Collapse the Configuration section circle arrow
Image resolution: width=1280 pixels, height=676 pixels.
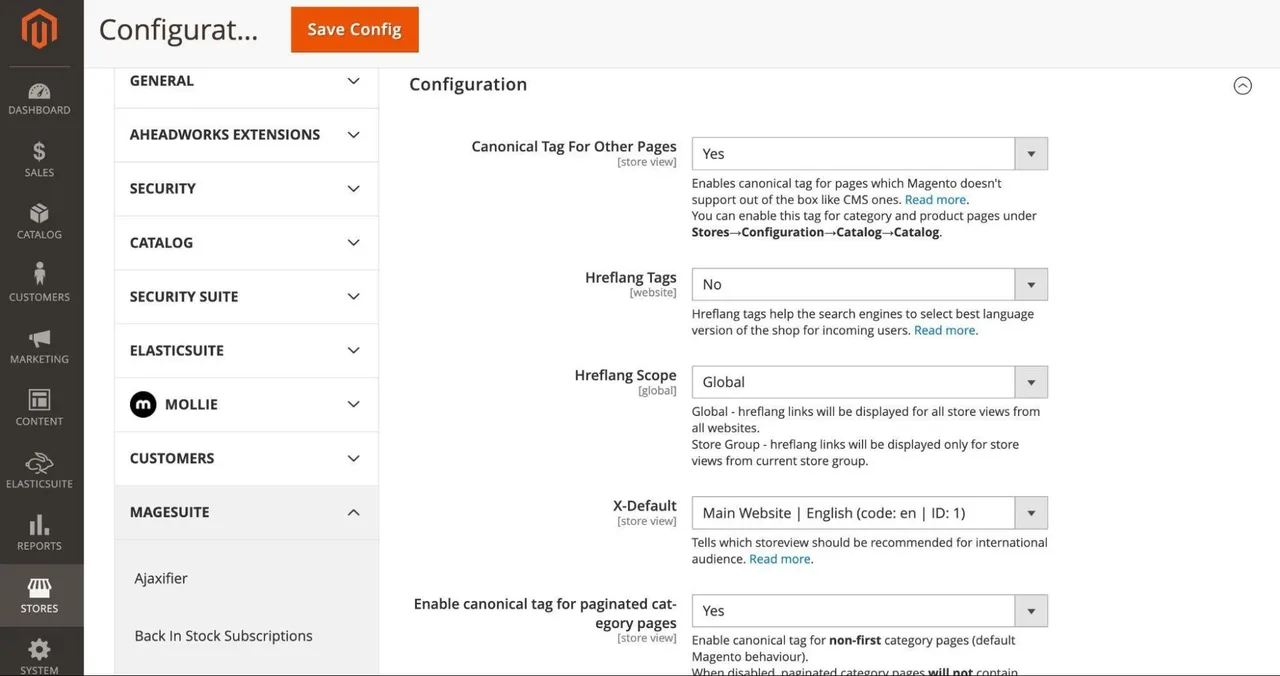click(x=1242, y=85)
